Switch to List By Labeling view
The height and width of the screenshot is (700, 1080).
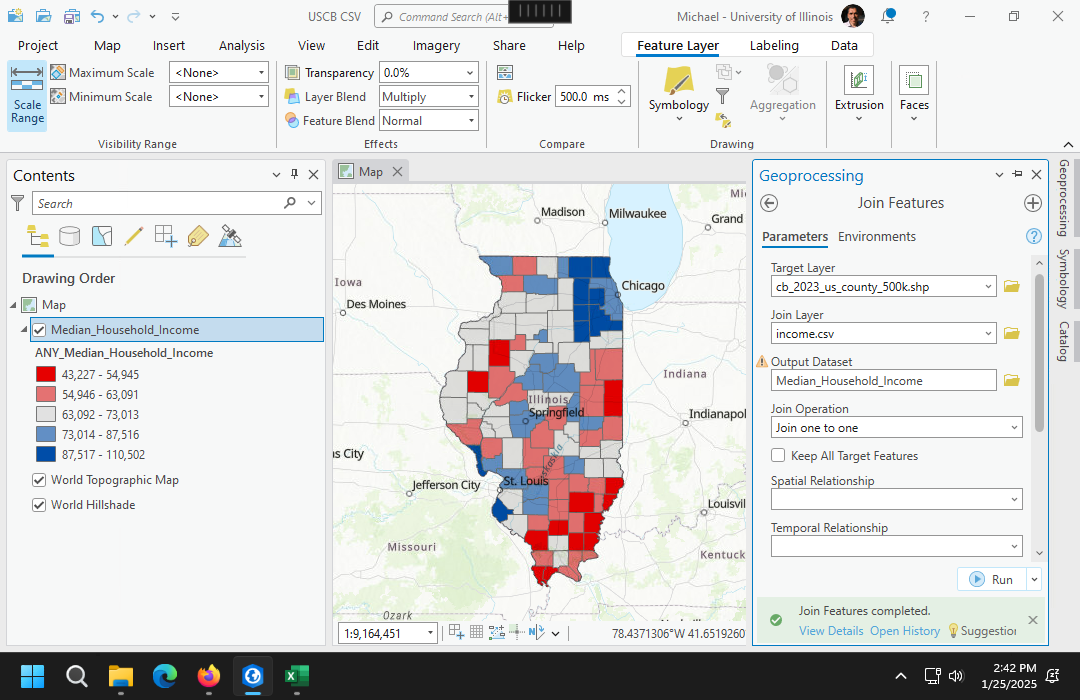pyautogui.click(x=198, y=237)
